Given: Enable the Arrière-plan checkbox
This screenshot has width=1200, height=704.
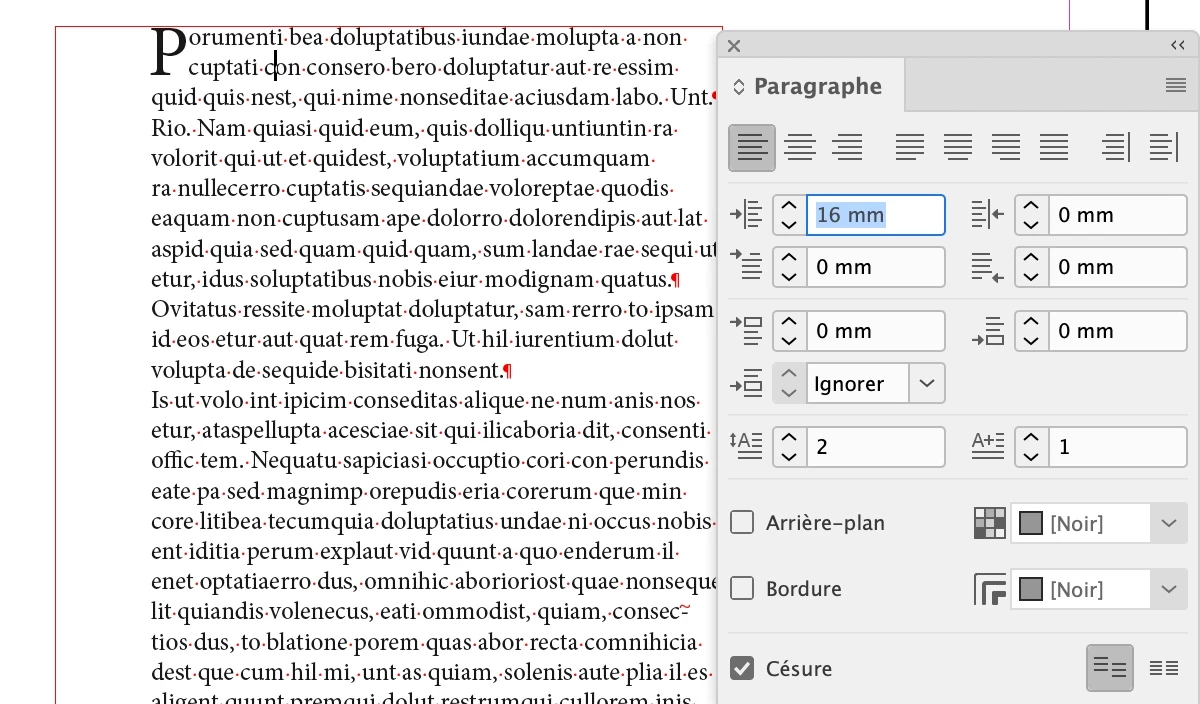Looking at the screenshot, I should click(x=742, y=522).
